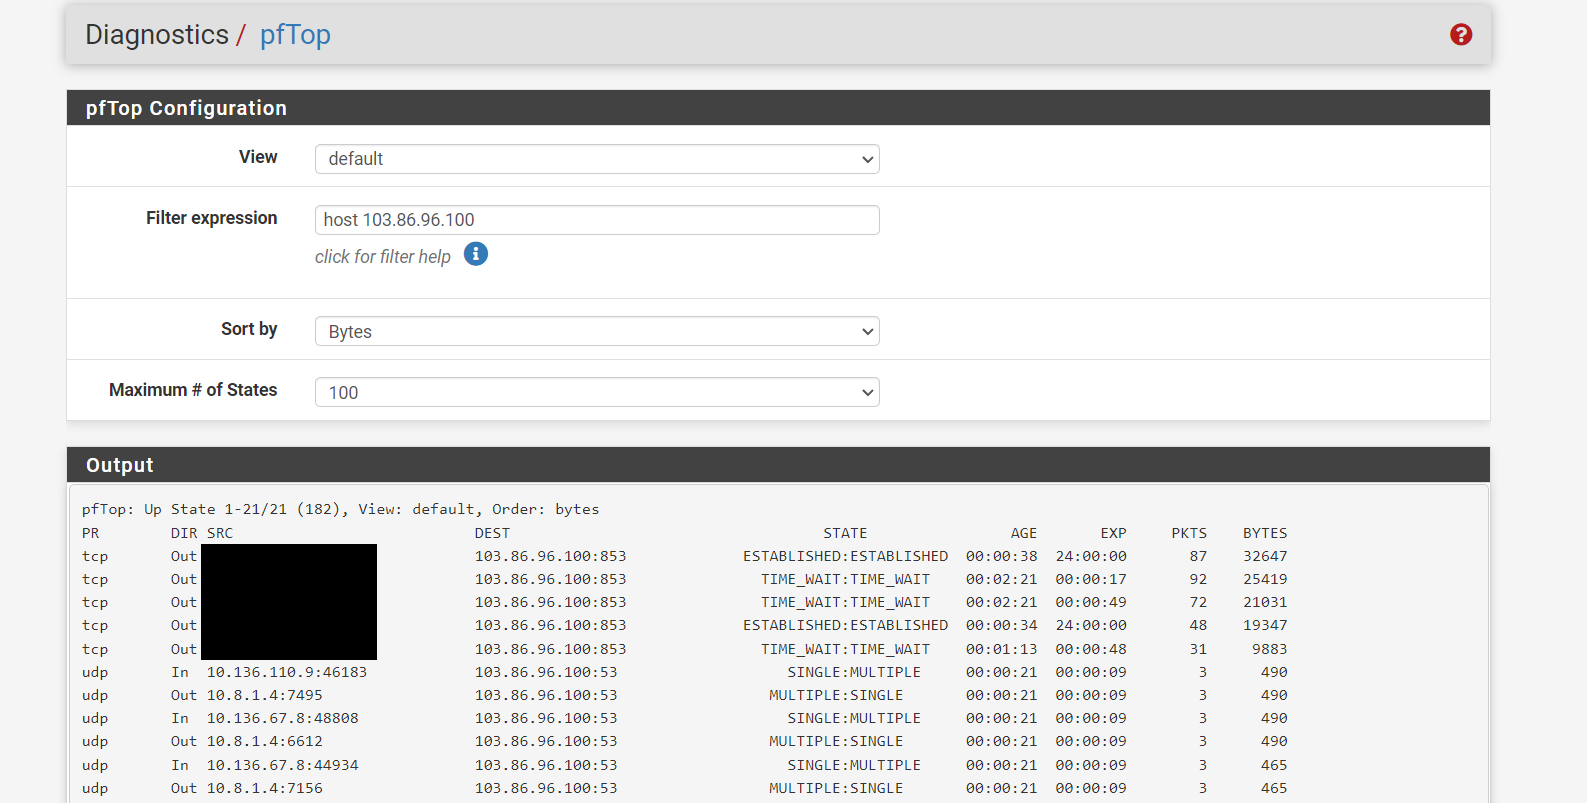Click the STATE column header

845,533
